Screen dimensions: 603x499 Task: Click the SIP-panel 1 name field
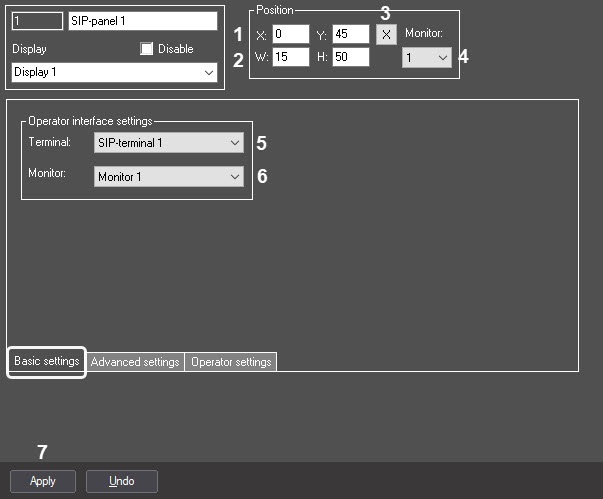click(142, 20)
